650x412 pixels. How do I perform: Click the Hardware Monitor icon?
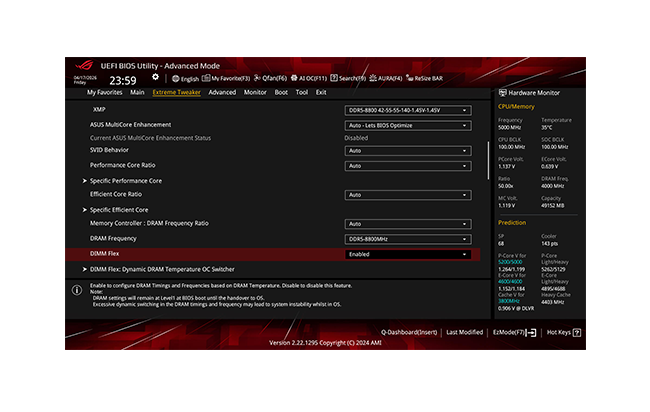[x=502, y=93]
